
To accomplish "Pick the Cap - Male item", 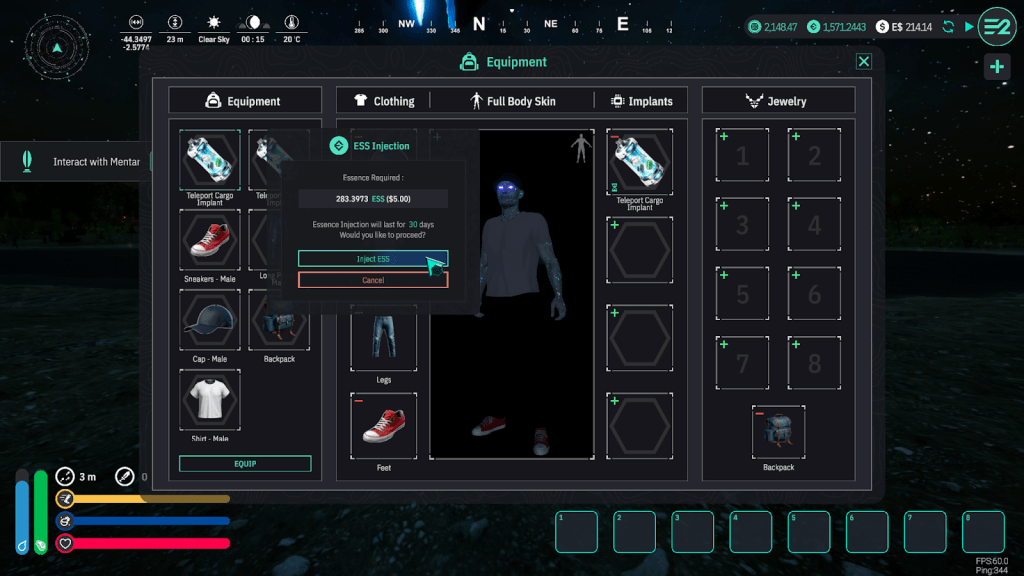I will click(x=210, y=321).
